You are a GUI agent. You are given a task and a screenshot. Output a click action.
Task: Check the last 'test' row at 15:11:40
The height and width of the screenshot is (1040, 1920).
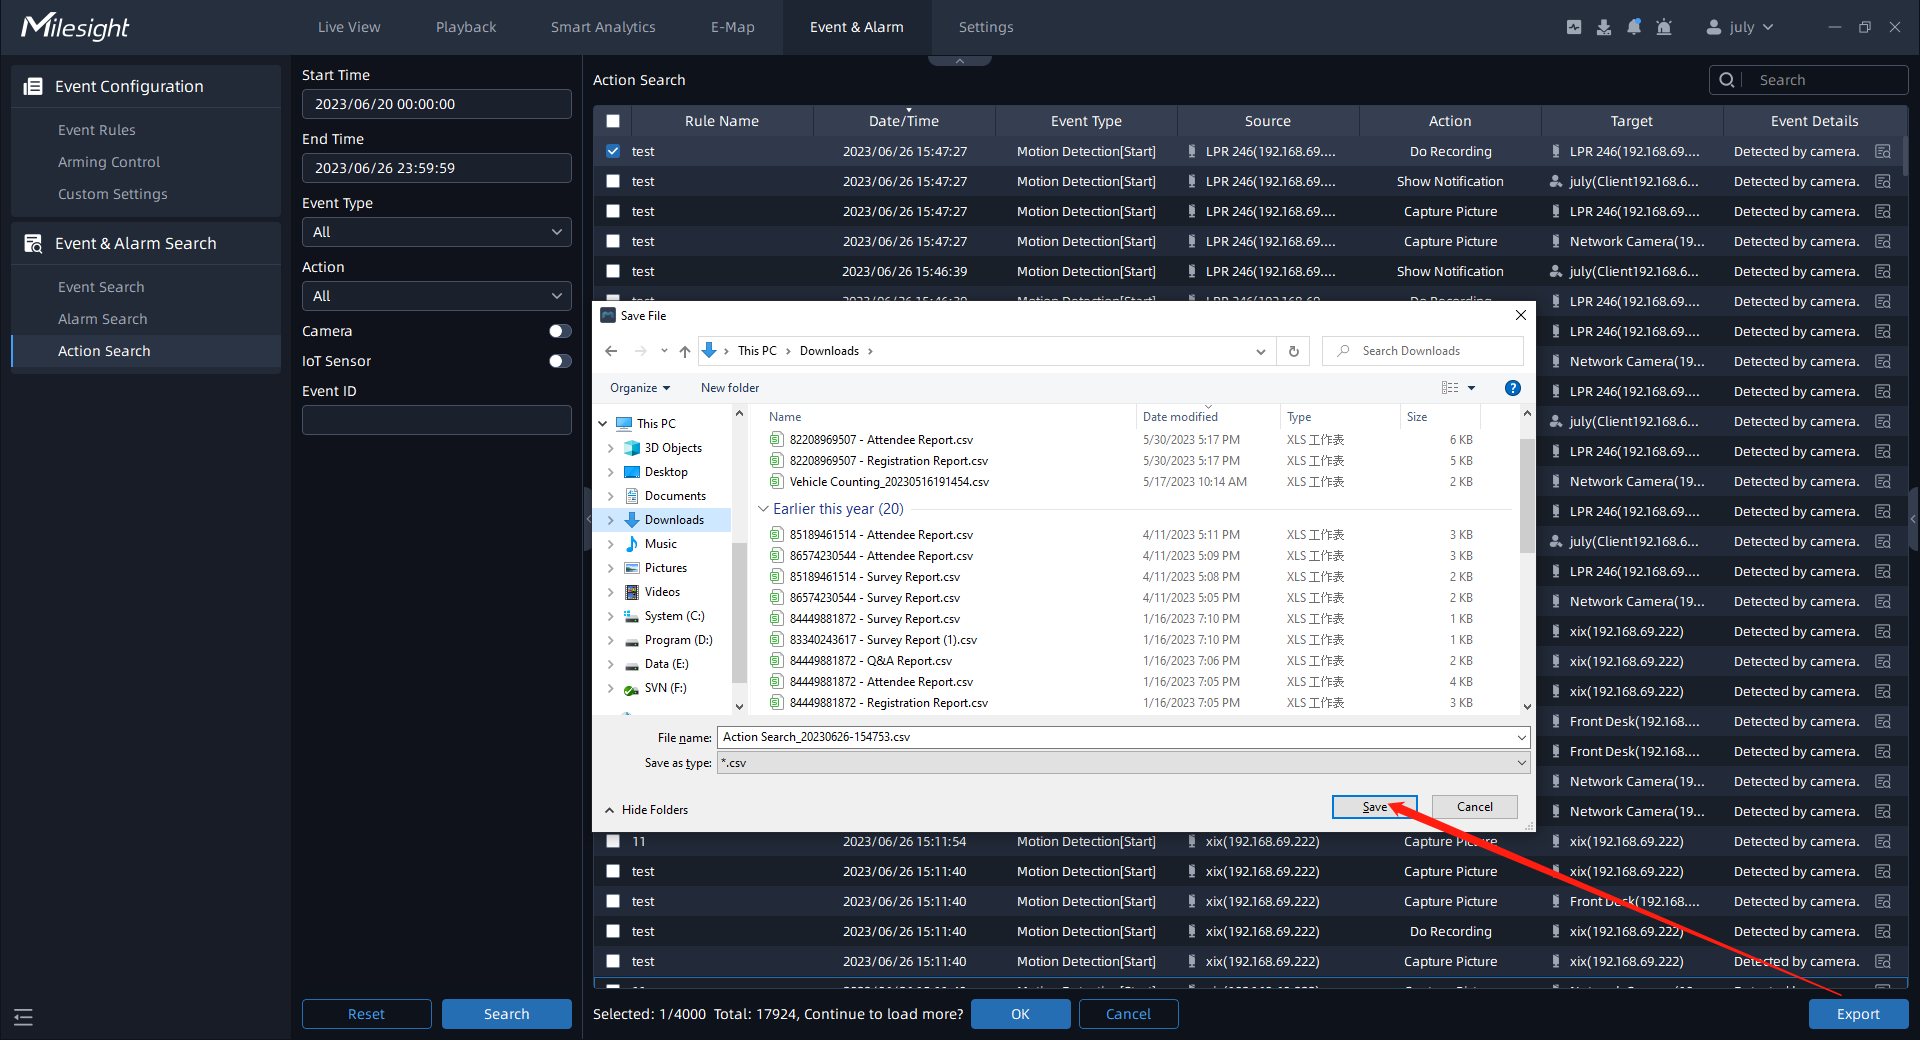pyautogui.click(x=613, y=961)
